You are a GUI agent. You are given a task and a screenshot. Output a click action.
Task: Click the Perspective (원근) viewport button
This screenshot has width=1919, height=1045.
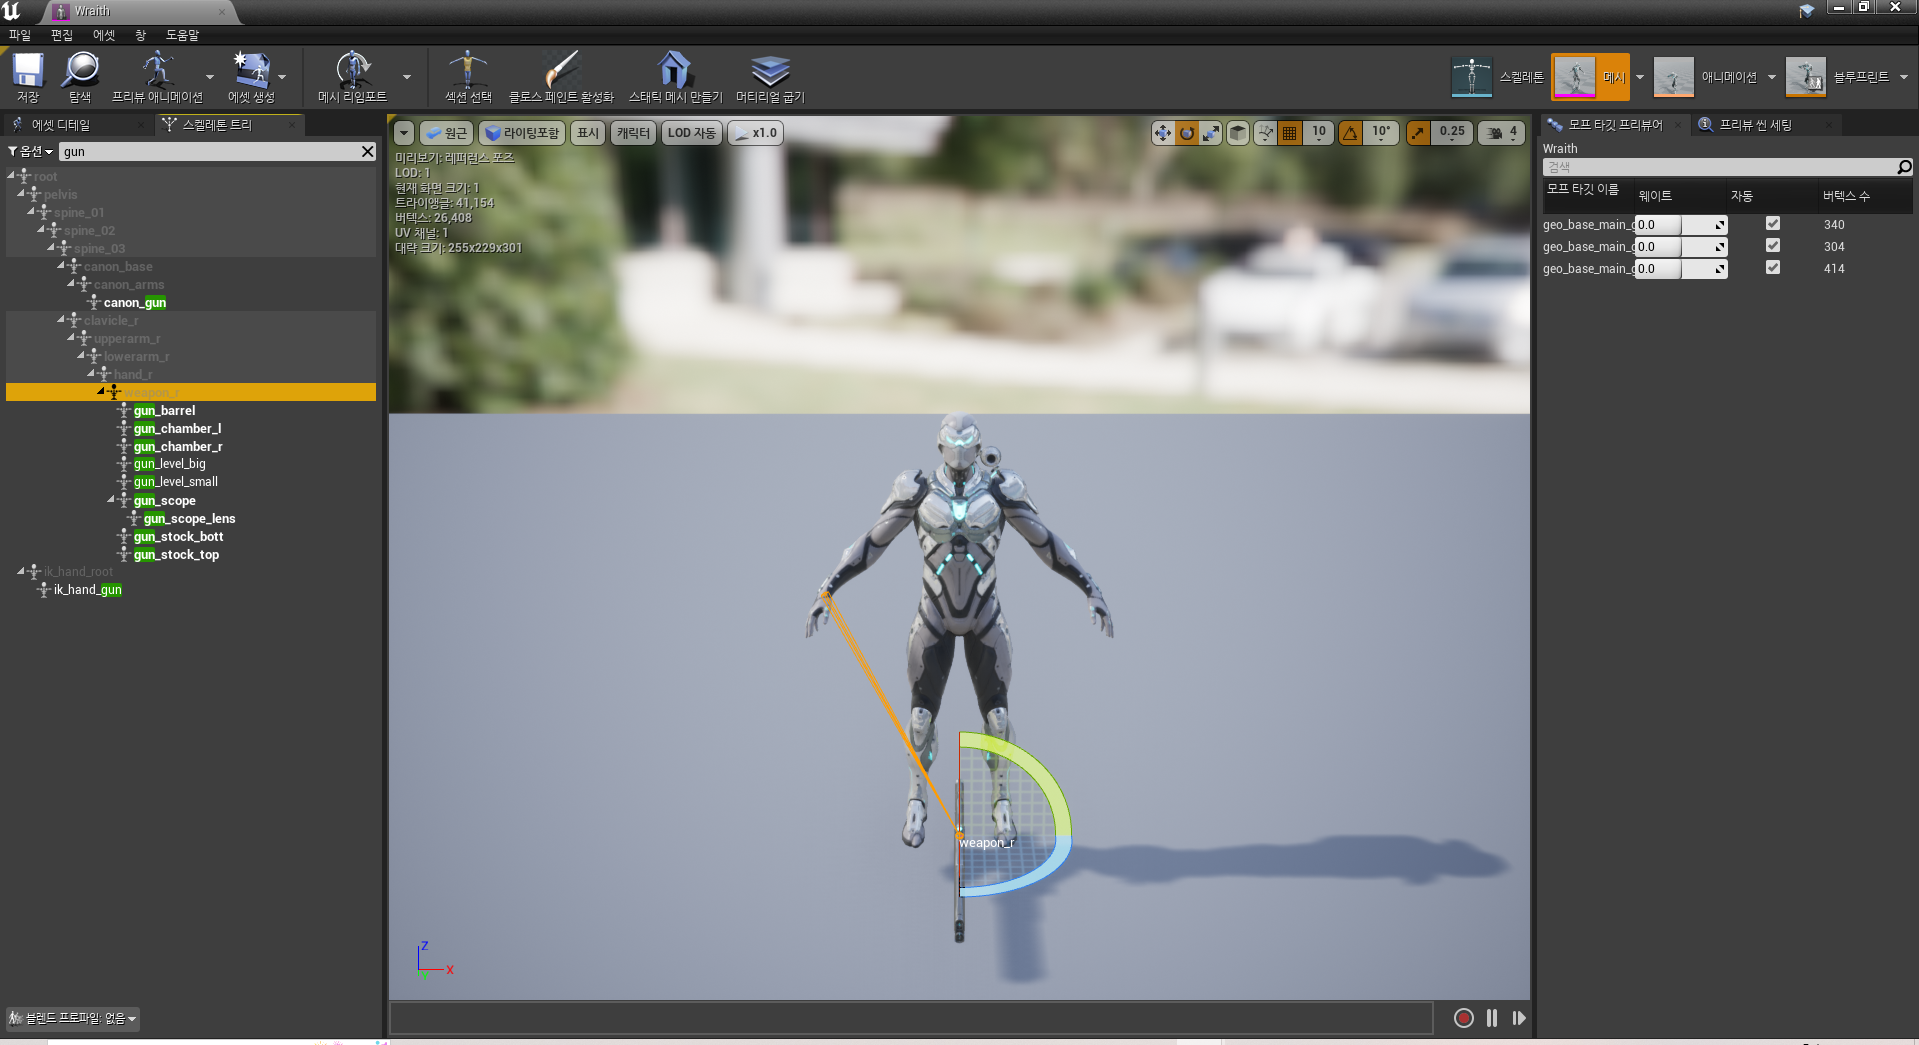pos(446,133)
